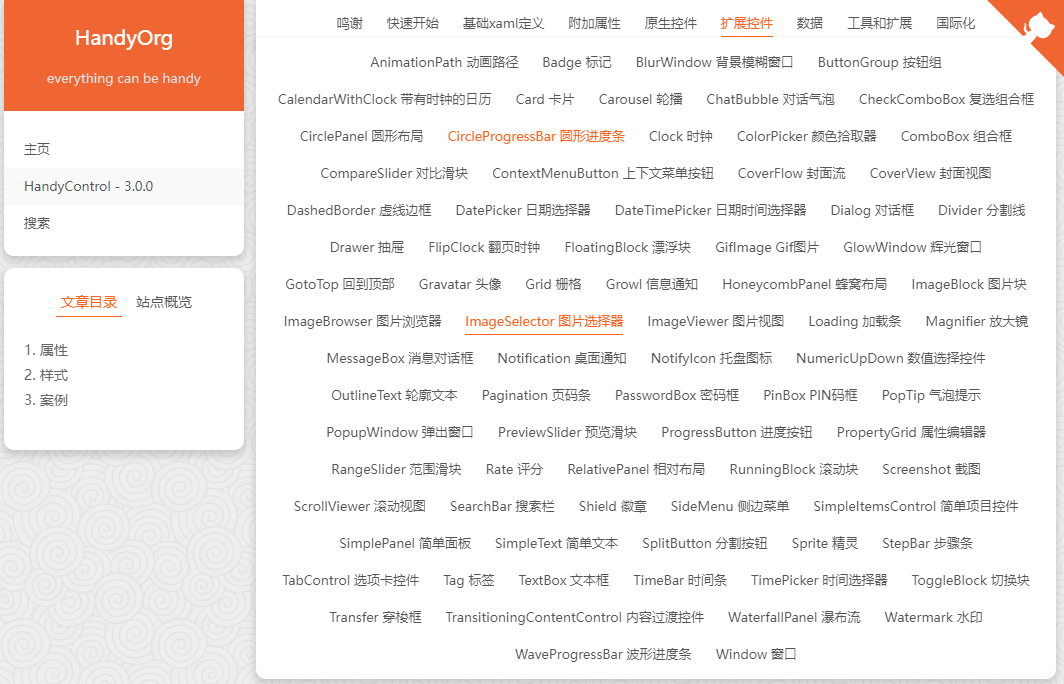This screenshot has width=1064, height=684.
Task: Open the 数据 menu item
Action: [x=809, y=22]
